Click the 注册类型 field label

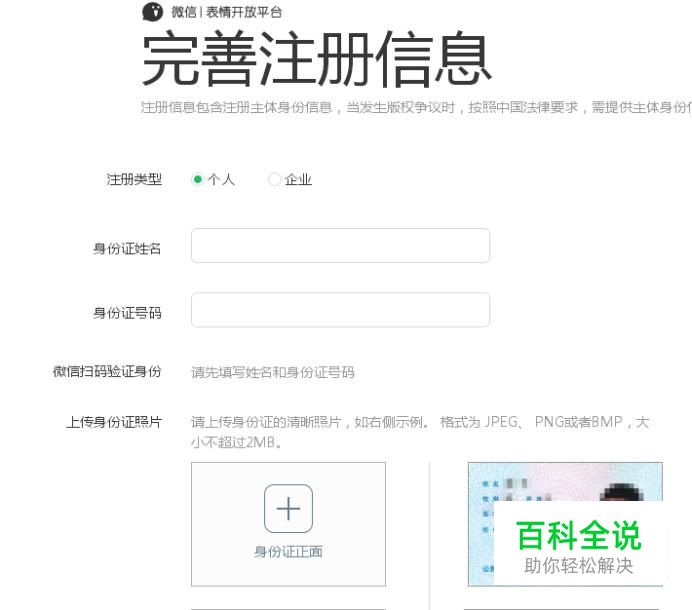134,179
